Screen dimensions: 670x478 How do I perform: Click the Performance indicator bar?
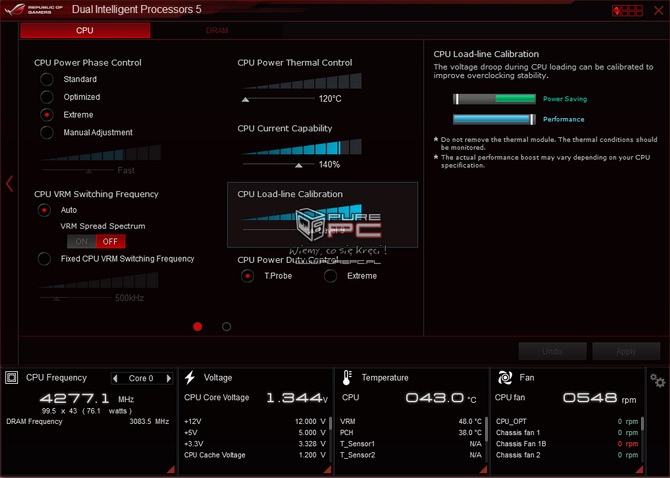[x=494, y=119]
